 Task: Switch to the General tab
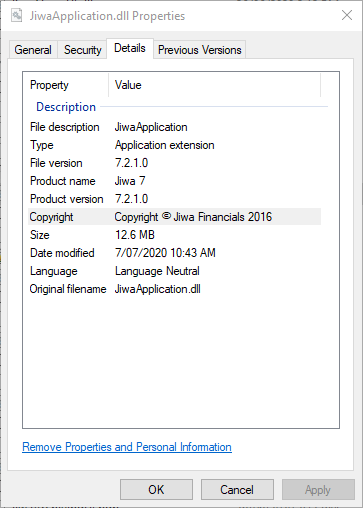click(x=33, y=50)
